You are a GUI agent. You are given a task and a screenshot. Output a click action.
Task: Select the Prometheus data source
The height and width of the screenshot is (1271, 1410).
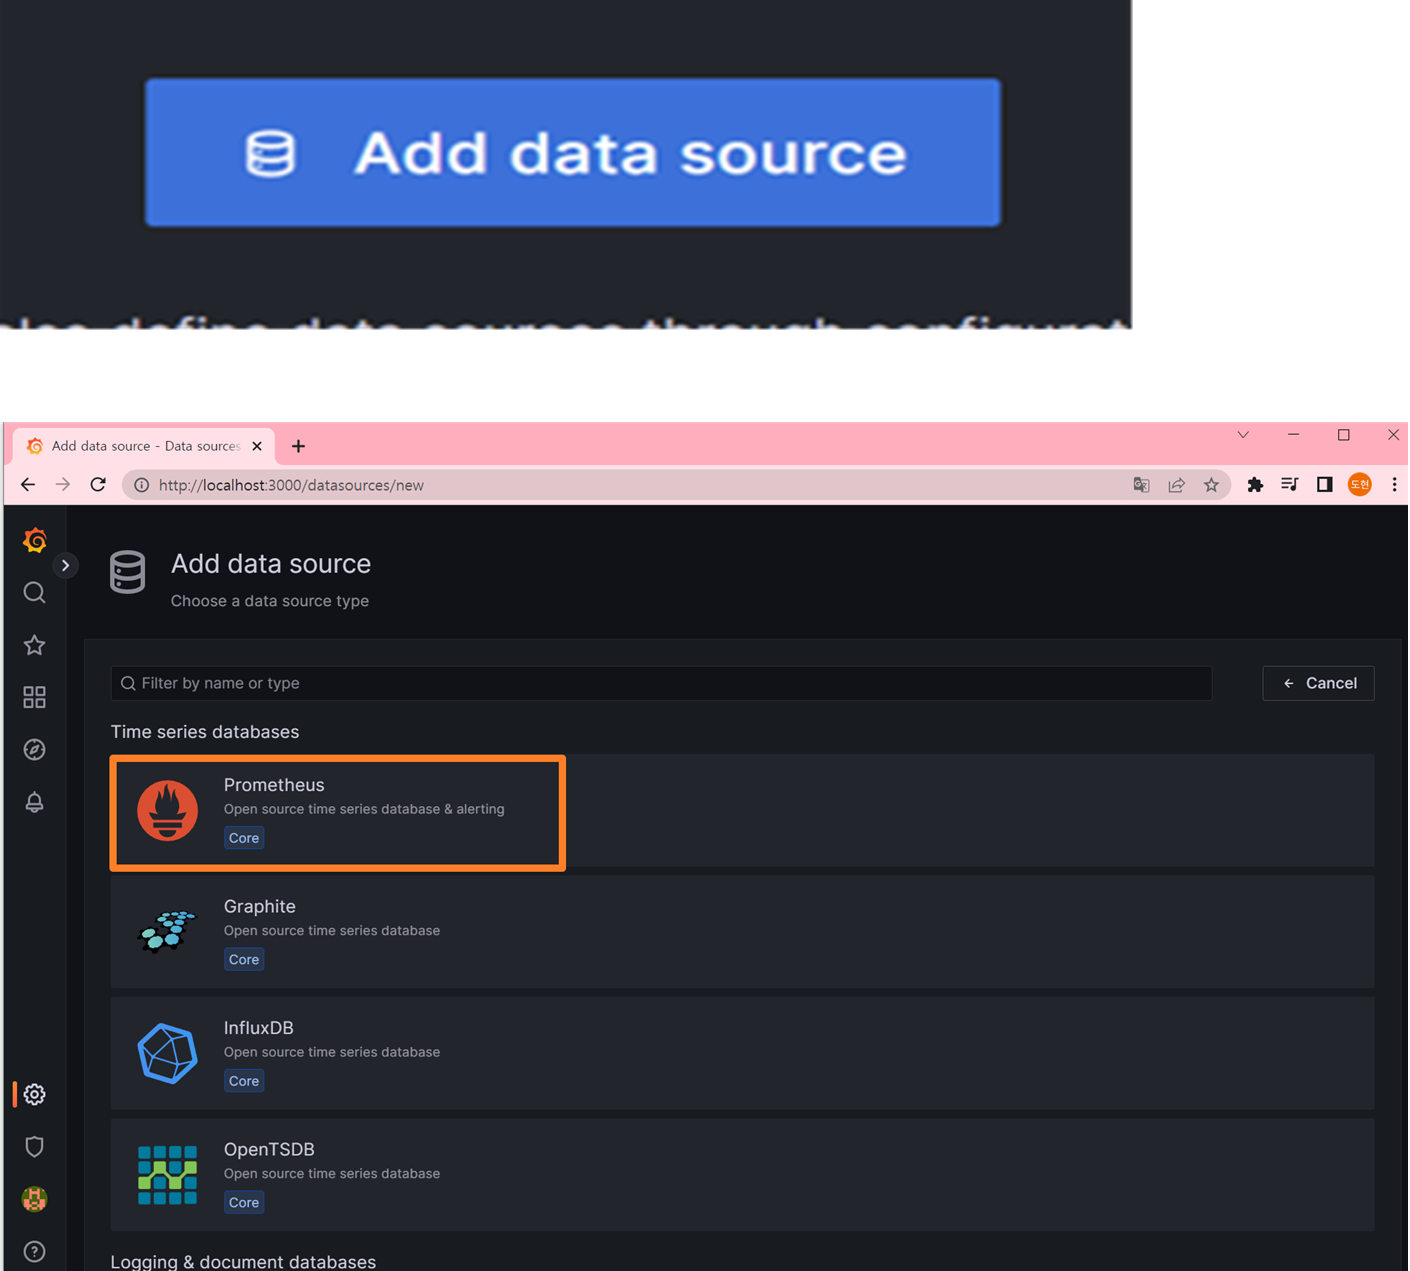coord(742,811)
